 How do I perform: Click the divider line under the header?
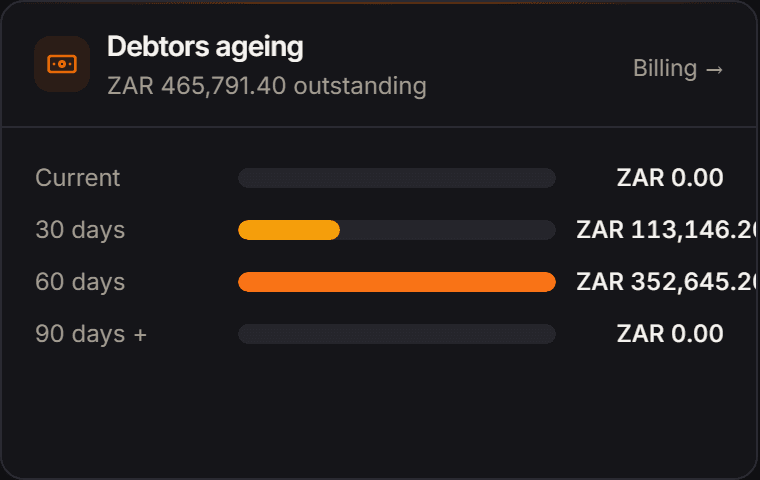[x=380, y=127]
